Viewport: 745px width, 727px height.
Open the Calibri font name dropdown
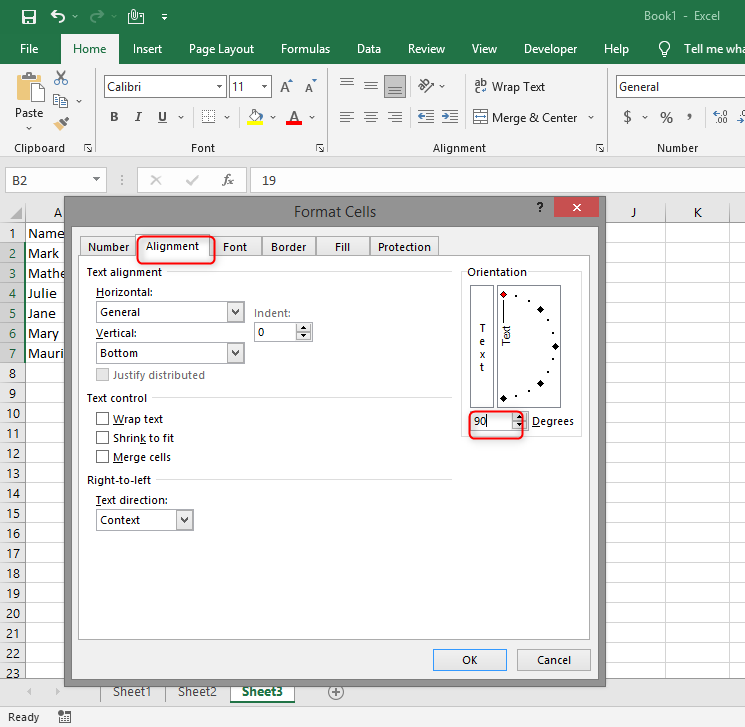click(x=219, y=86)
